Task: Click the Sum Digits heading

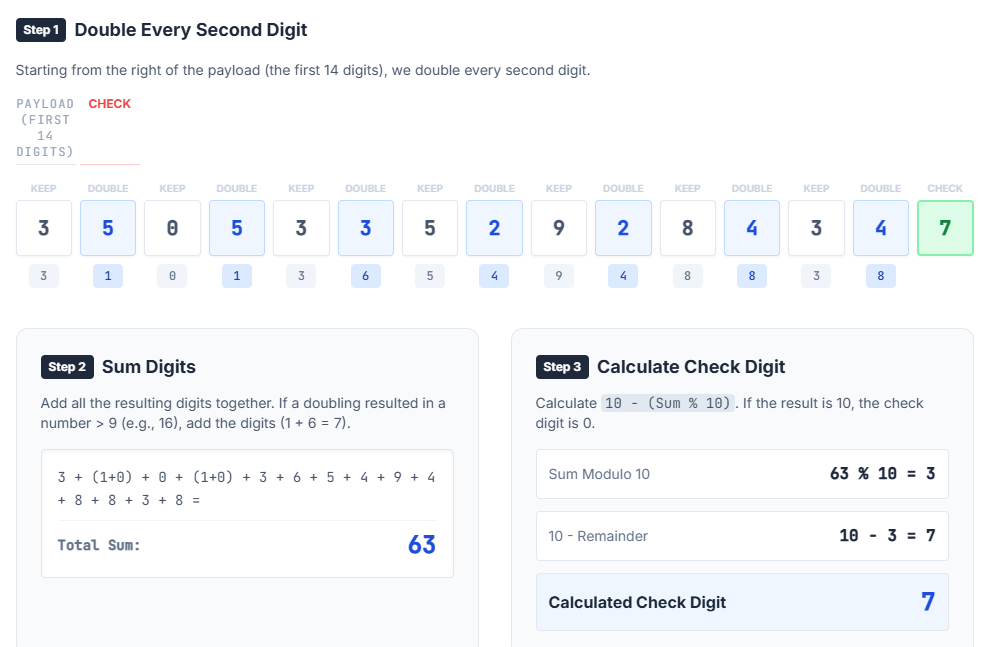Action: [x=149, y=367]
